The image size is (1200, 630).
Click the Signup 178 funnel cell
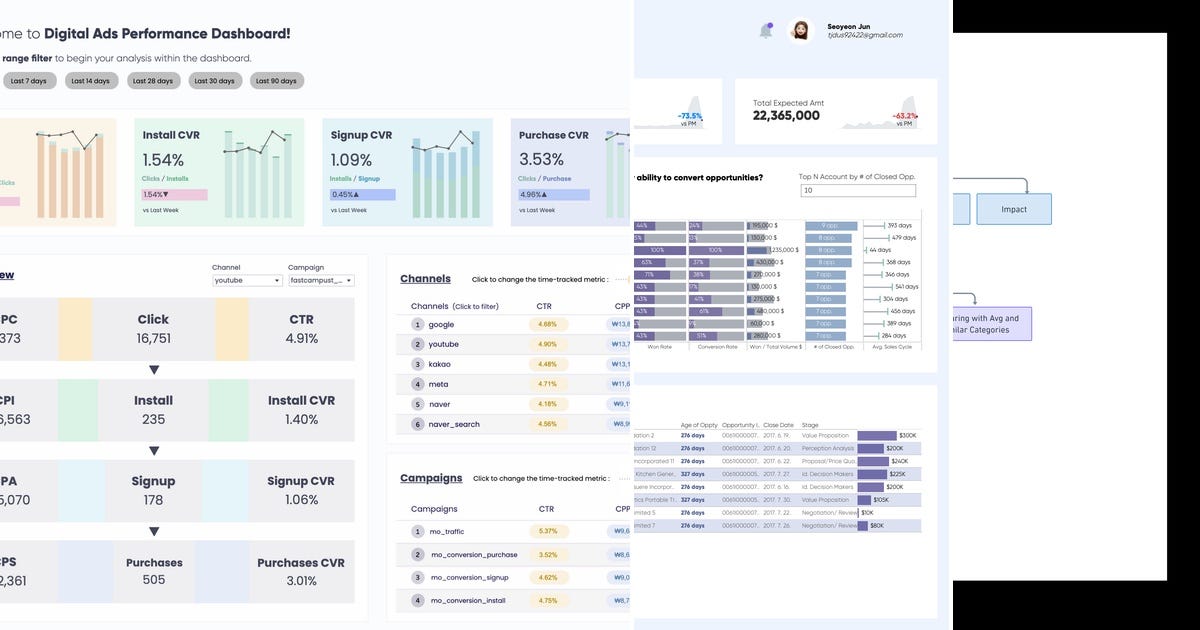coord(153,491)
